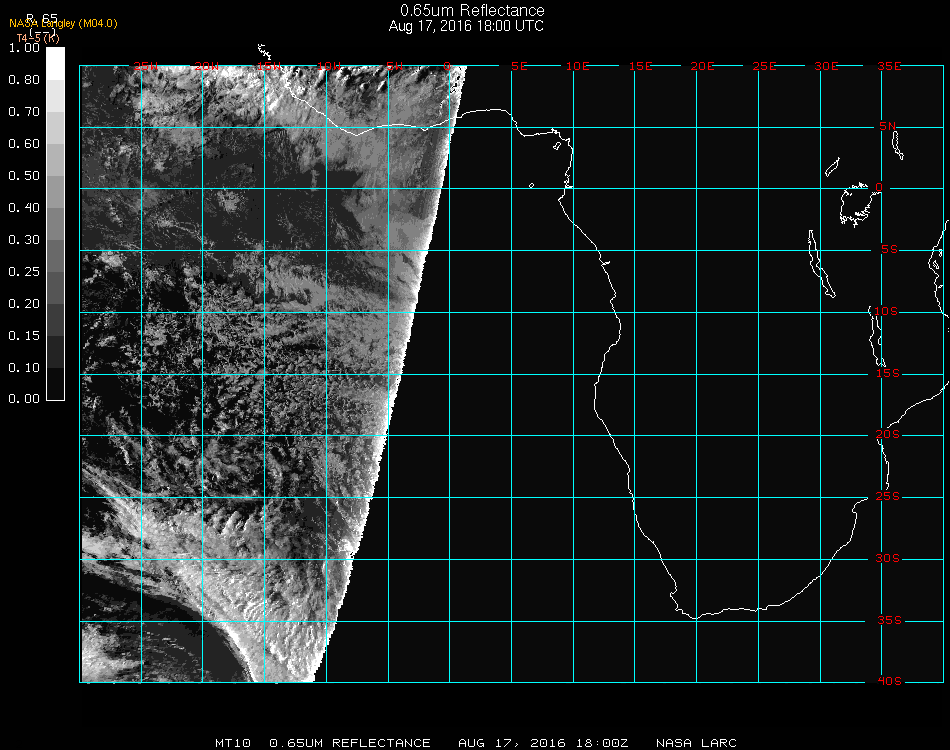
Task: Click the 15W longitude label
Action: (268, 66)
